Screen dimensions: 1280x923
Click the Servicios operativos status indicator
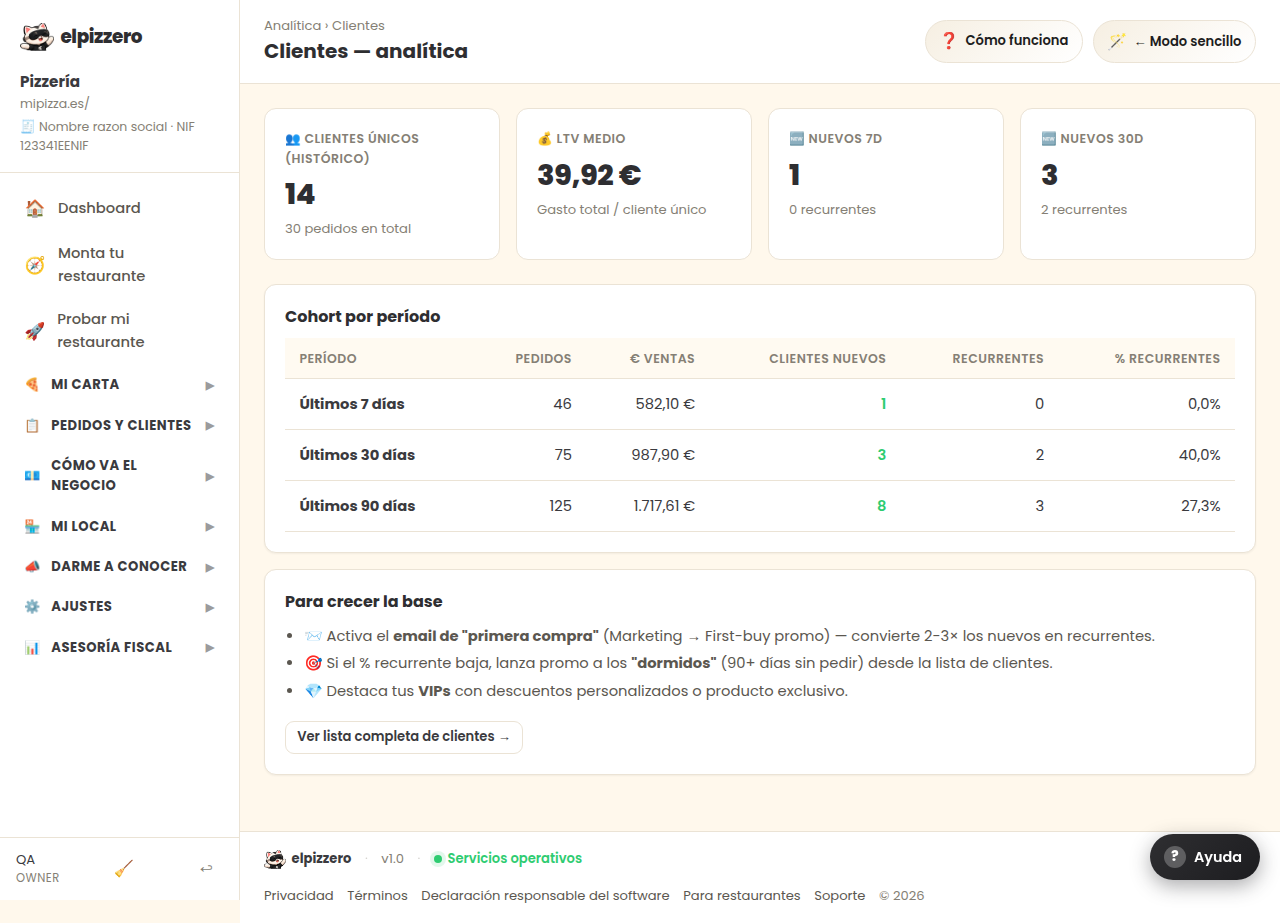coord(507,859)
